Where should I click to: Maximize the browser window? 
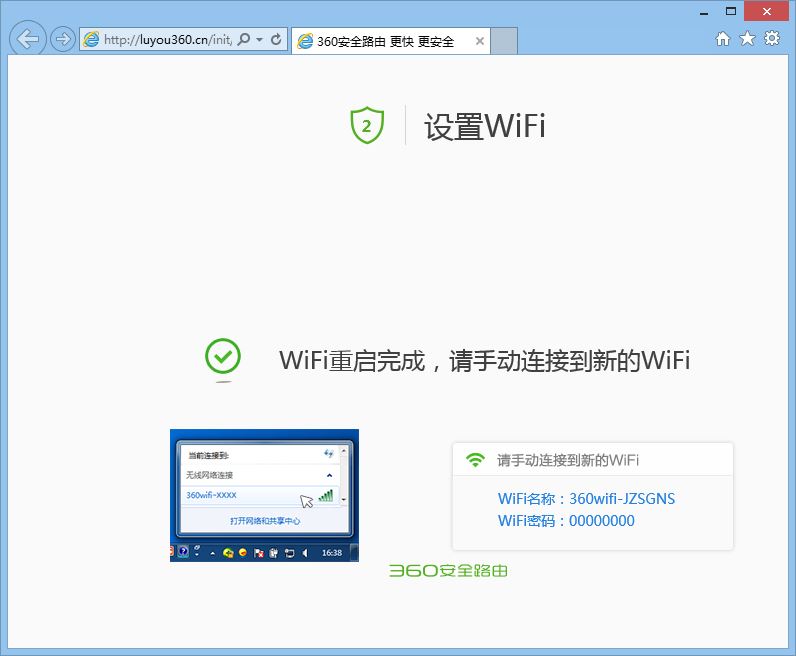(x=731, y=11)
